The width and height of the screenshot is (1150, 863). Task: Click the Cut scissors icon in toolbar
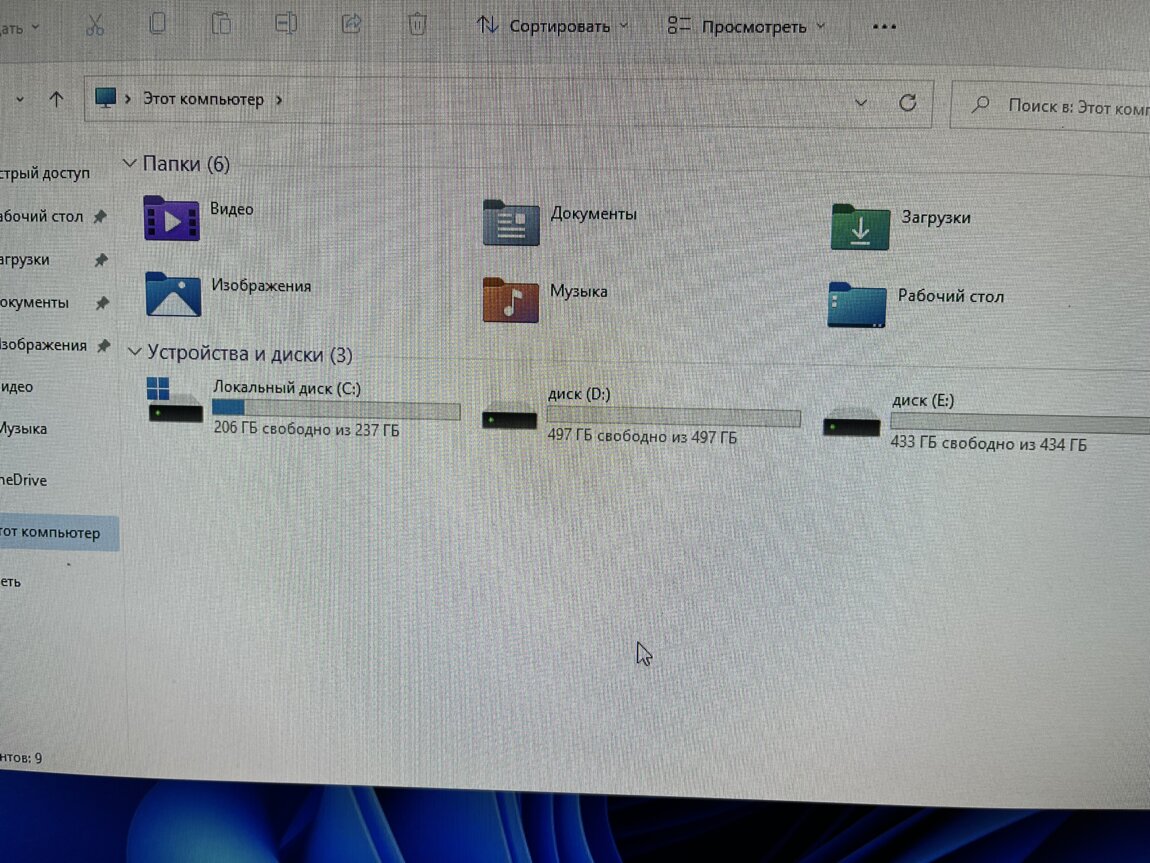click(95, 25)
